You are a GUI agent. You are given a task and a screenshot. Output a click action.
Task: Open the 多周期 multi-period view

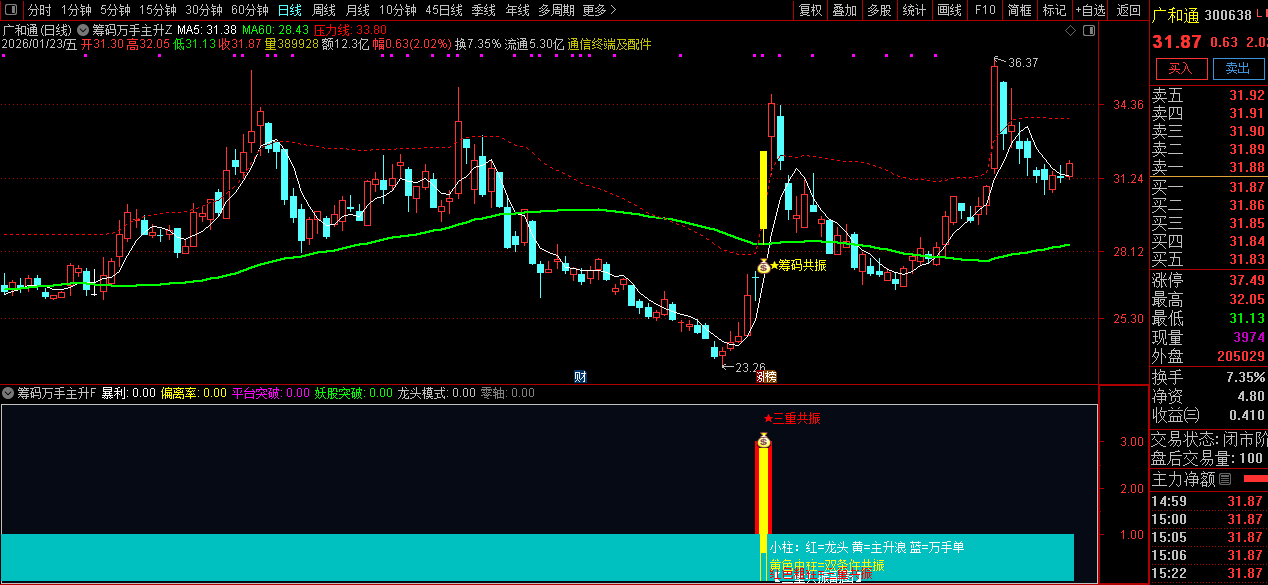[556, 10]
